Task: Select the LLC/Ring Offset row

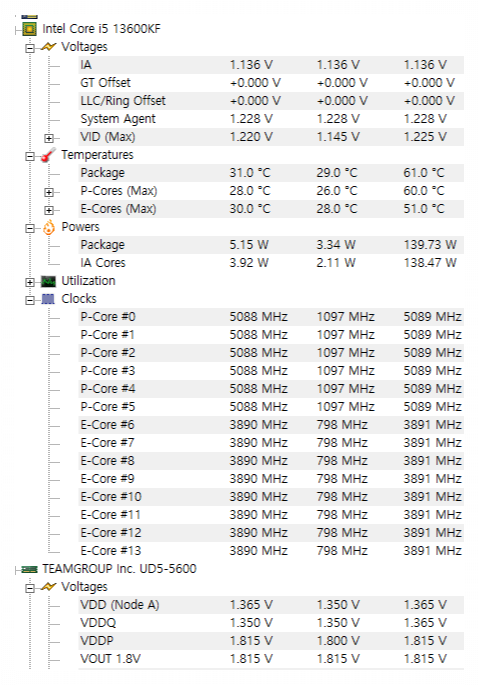Action: coord(271,101)
